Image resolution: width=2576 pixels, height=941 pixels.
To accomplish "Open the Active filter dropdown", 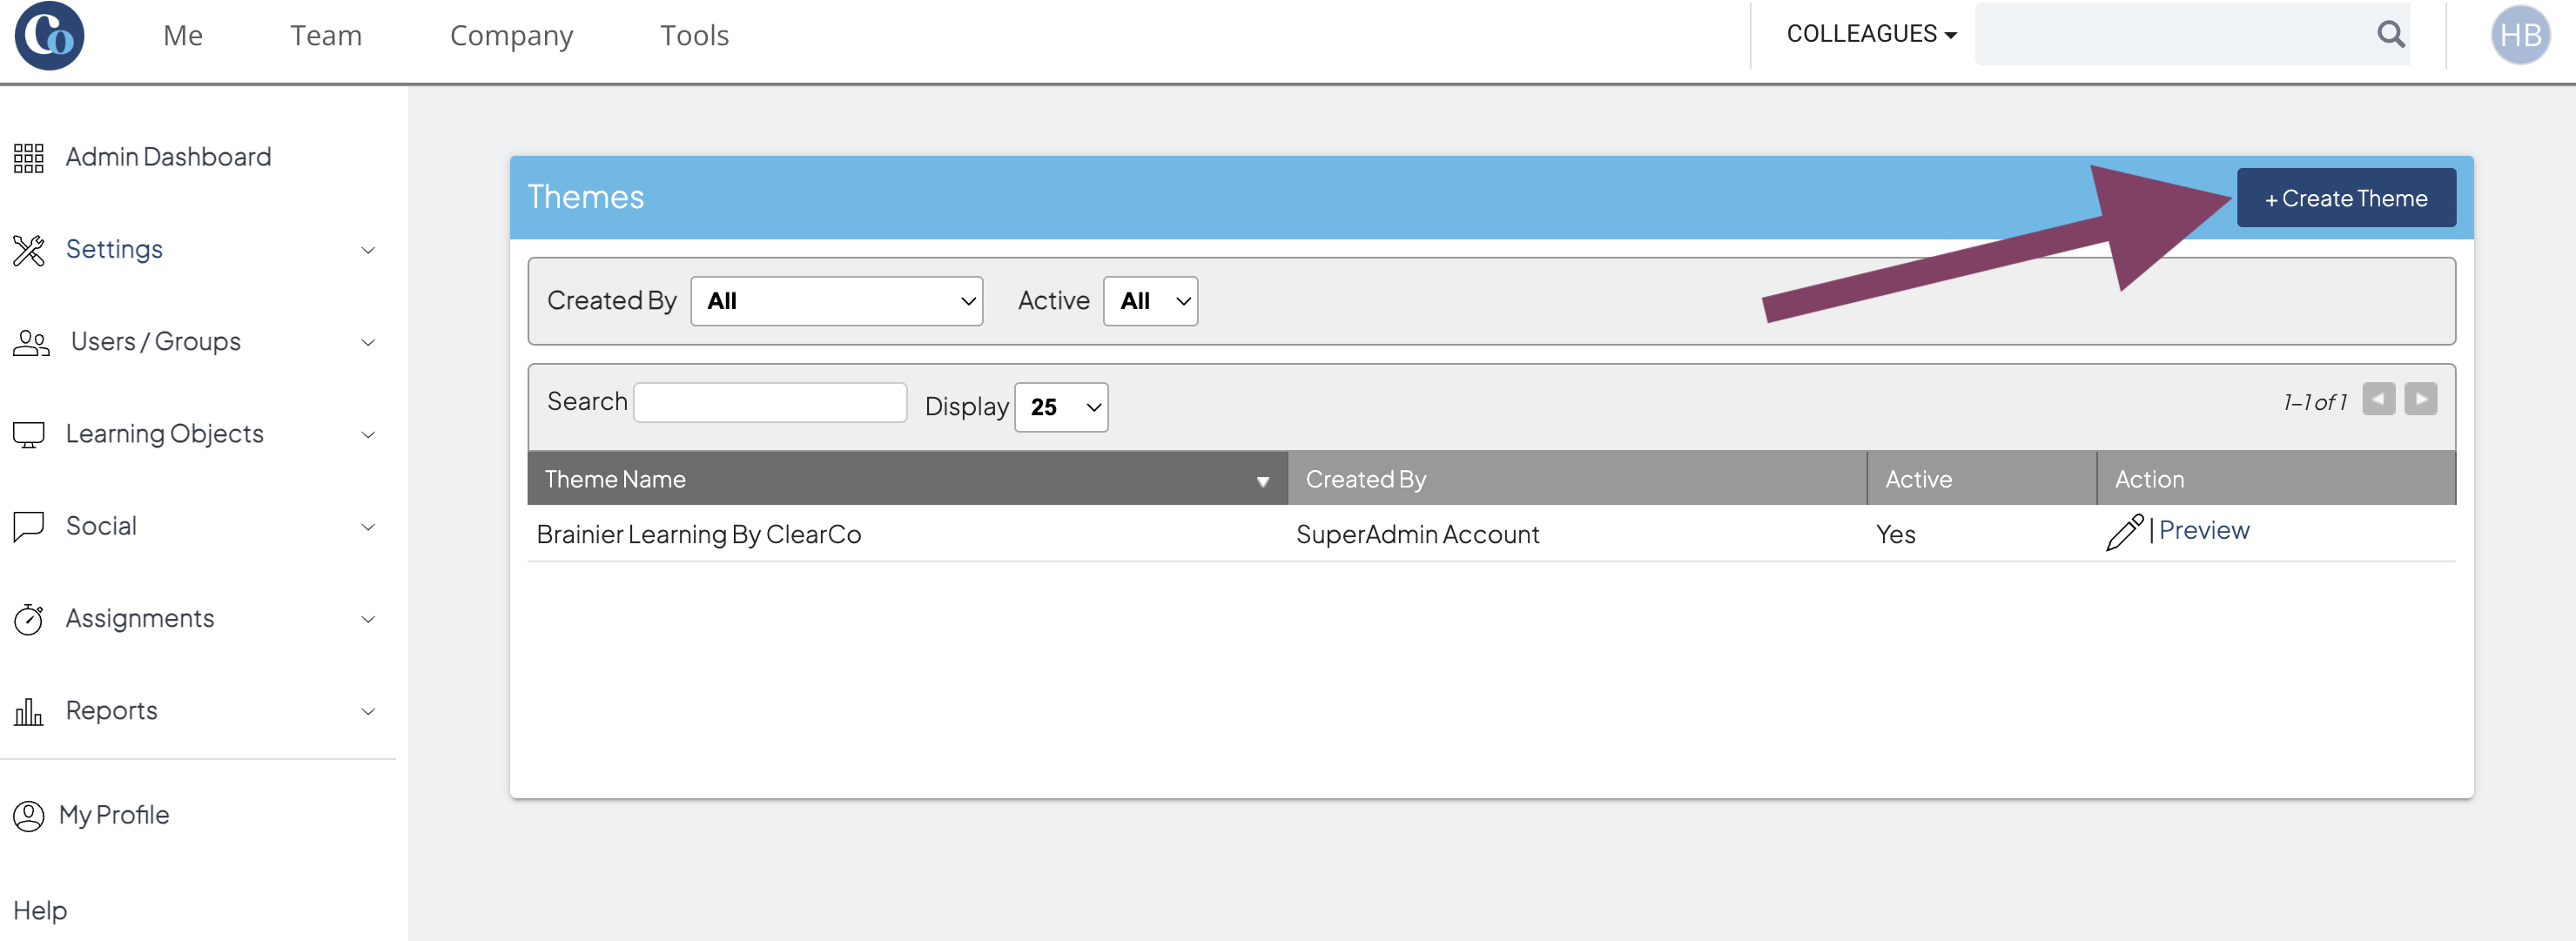I will (x=1150, y=301).
